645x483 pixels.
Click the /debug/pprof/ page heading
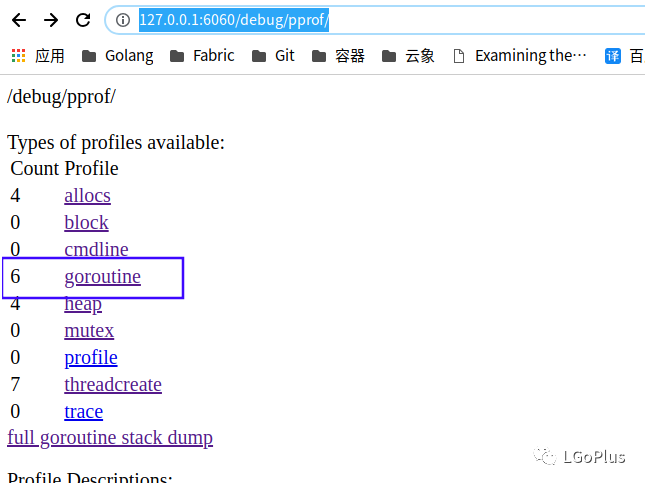coord(61,97)
